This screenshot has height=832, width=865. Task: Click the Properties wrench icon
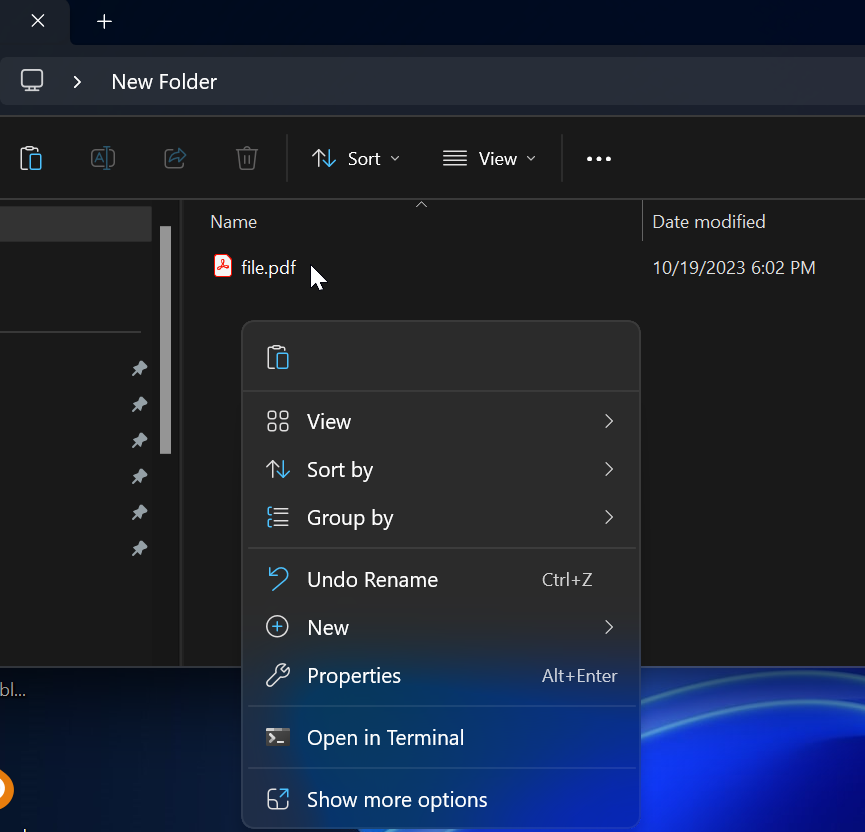pyautogui.click(x=277, y=675)
